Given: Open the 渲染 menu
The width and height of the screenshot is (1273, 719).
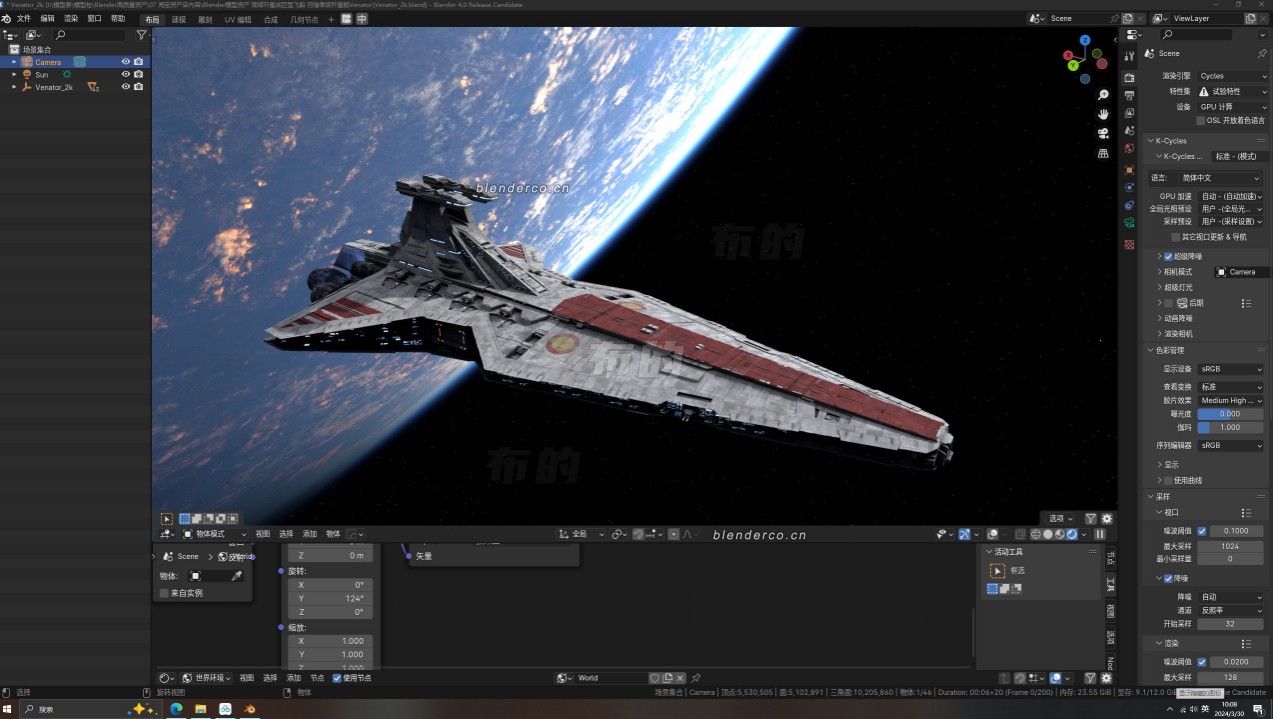Looking at the screenshot, I should (x=71, y=19).
